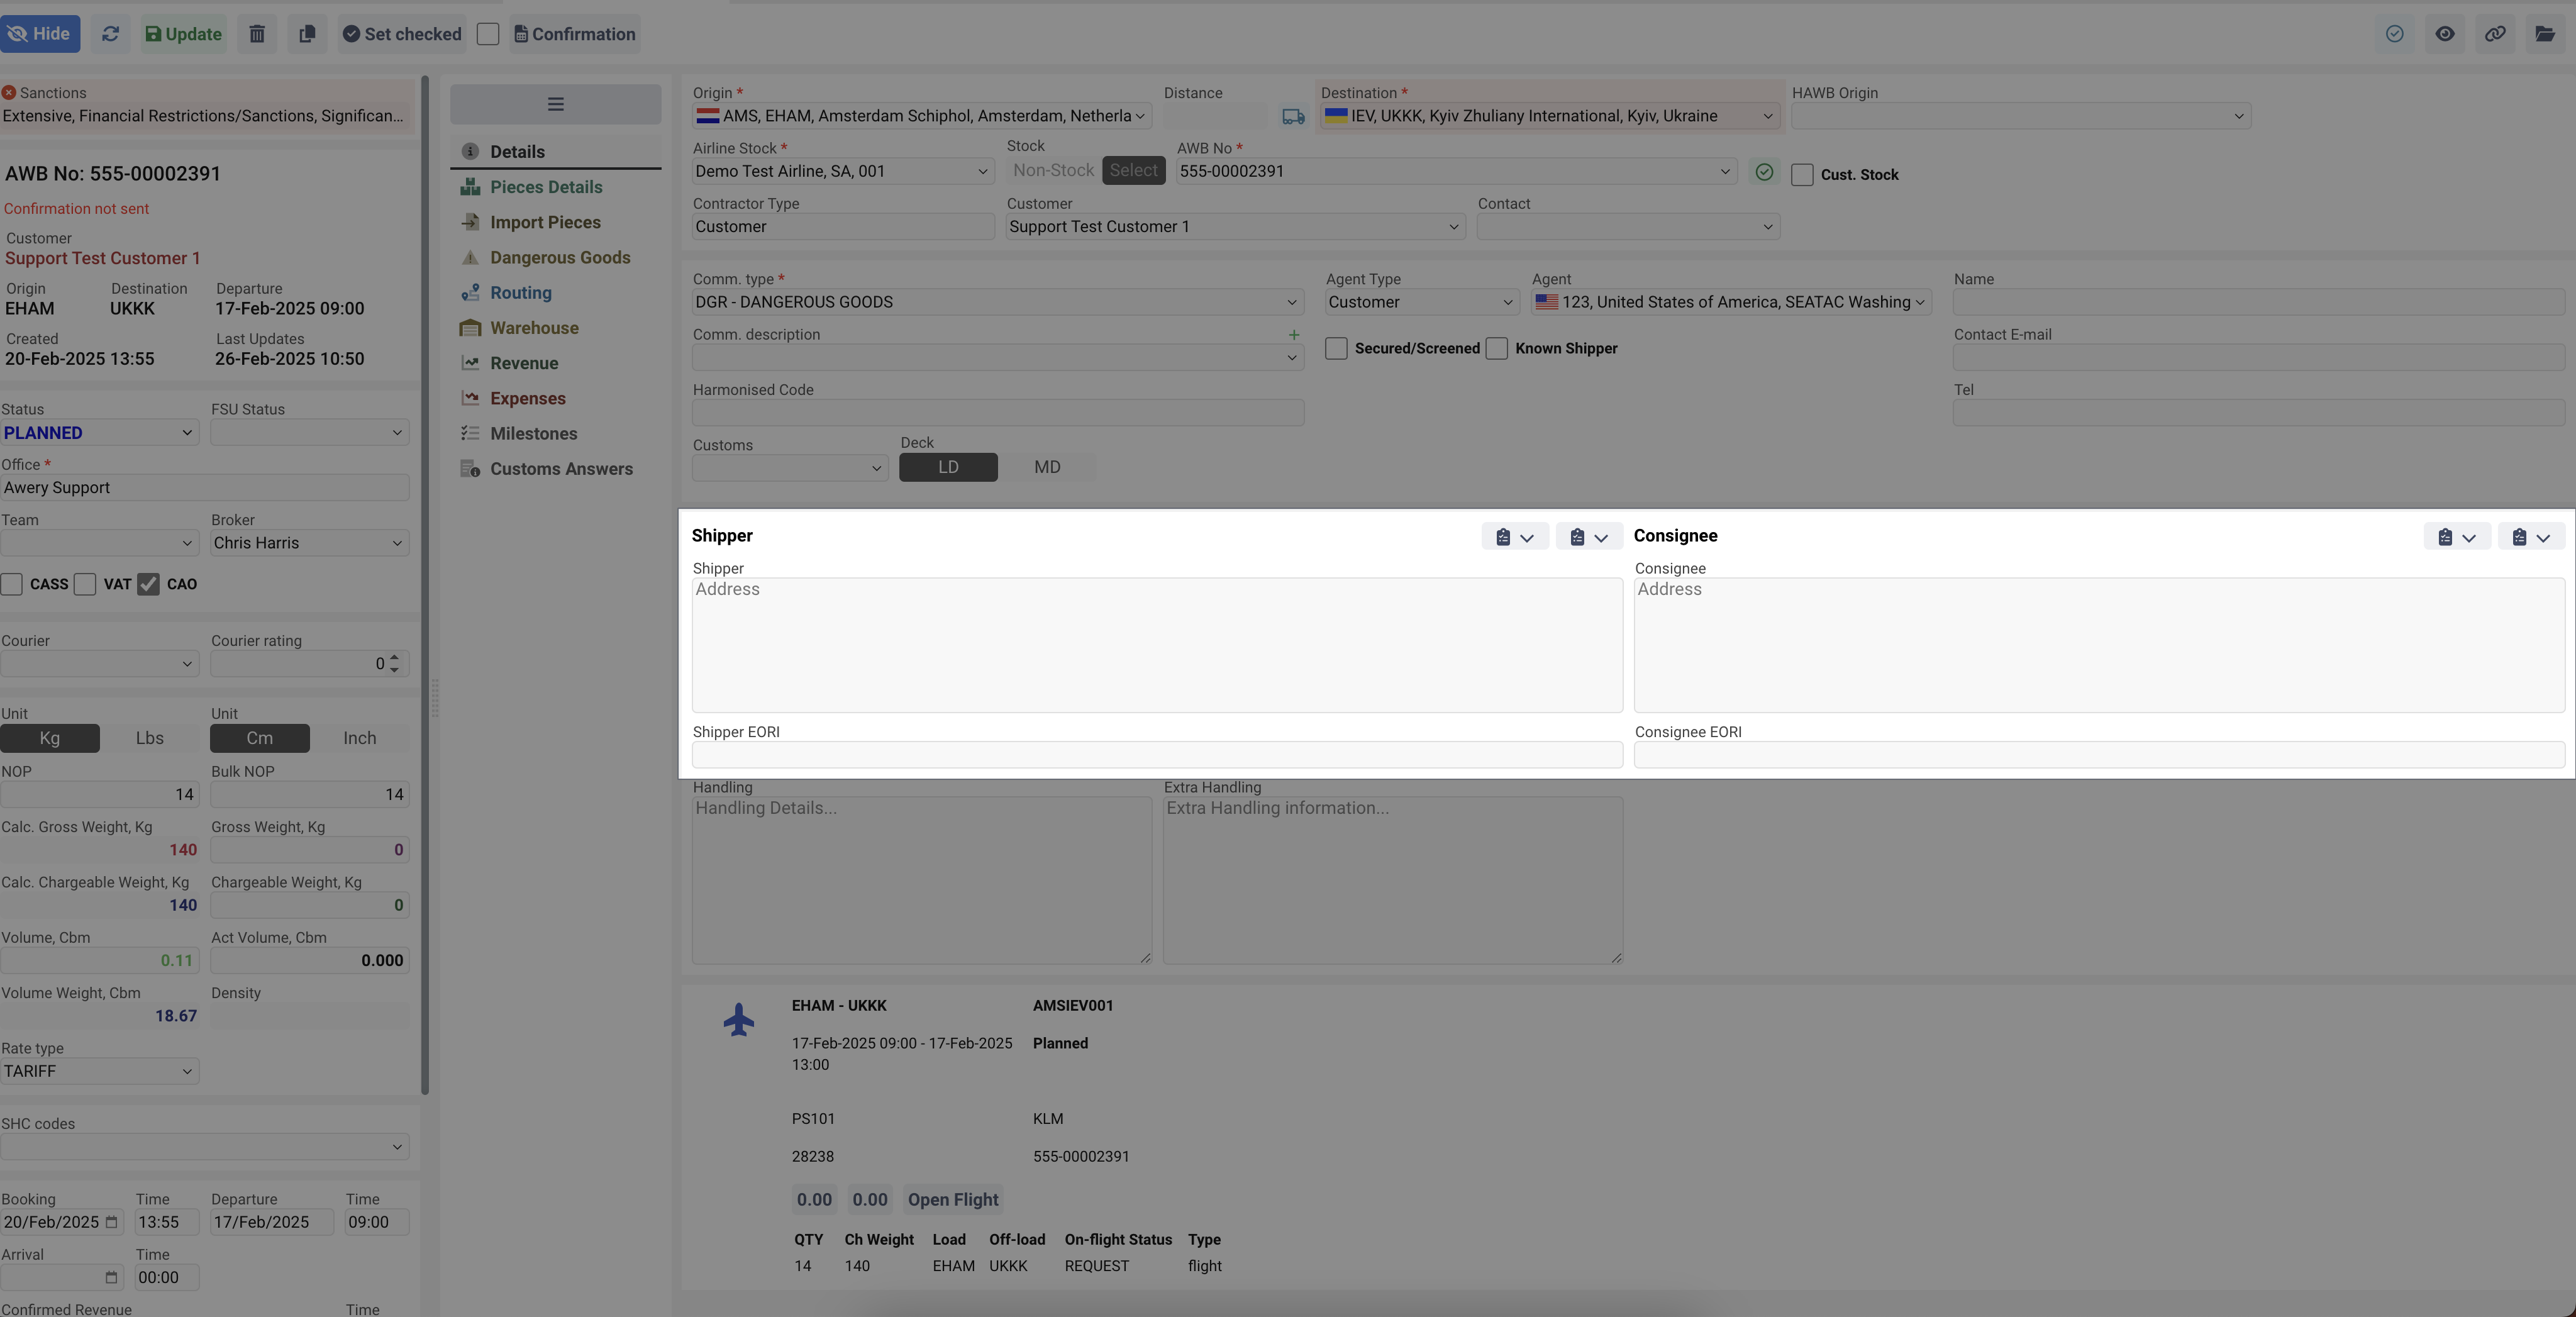Screen dimensions: 2576x1317
Task: Click the copy duplicate icon
Action: 307,34
